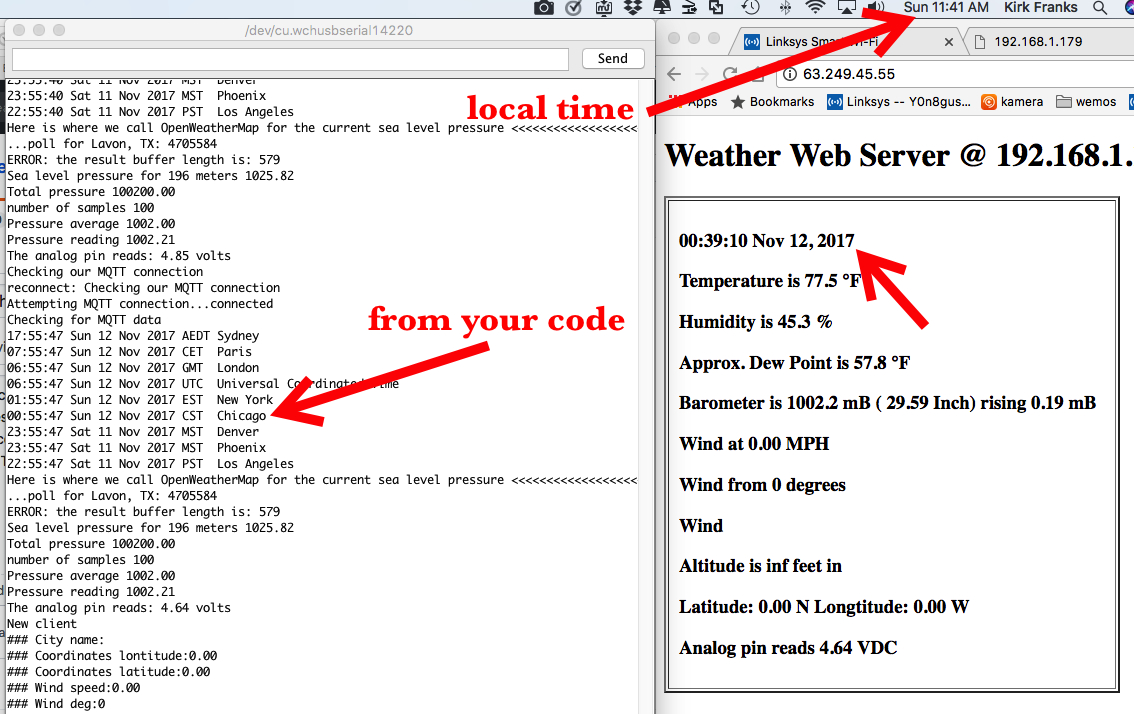Open the Dropbox menu bar icon
Image resolution: width=1134 pixels, height=714 pixels.
[x=633, y=8]
